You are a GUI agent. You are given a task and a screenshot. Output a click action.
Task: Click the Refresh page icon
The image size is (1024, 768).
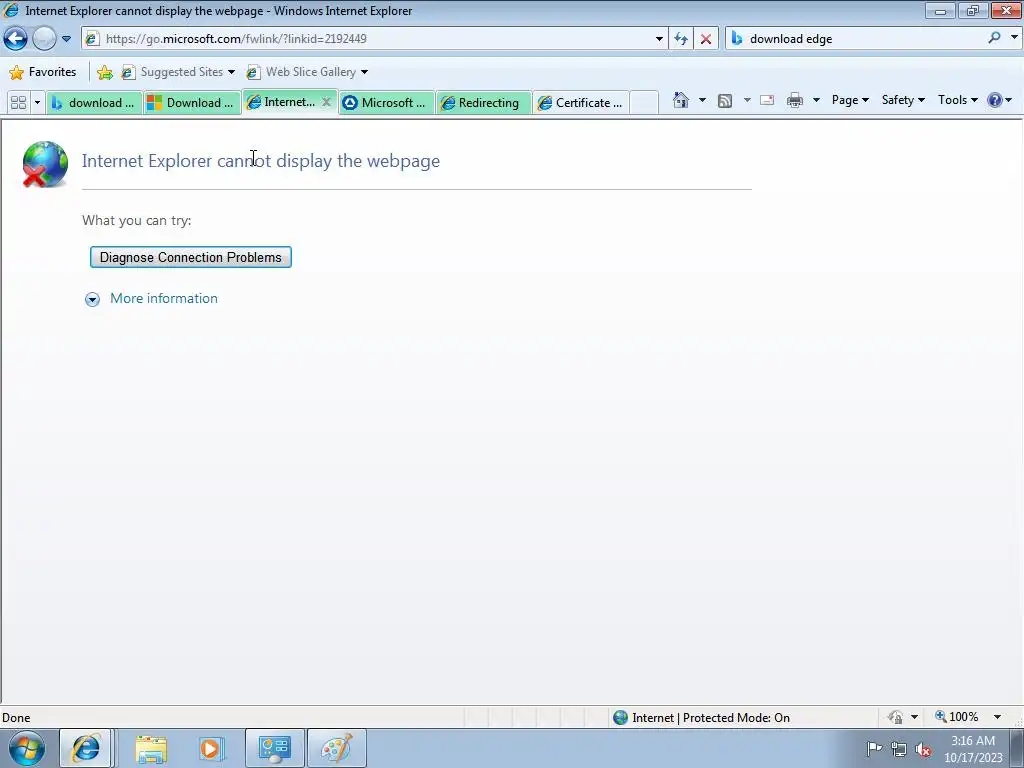681,39
